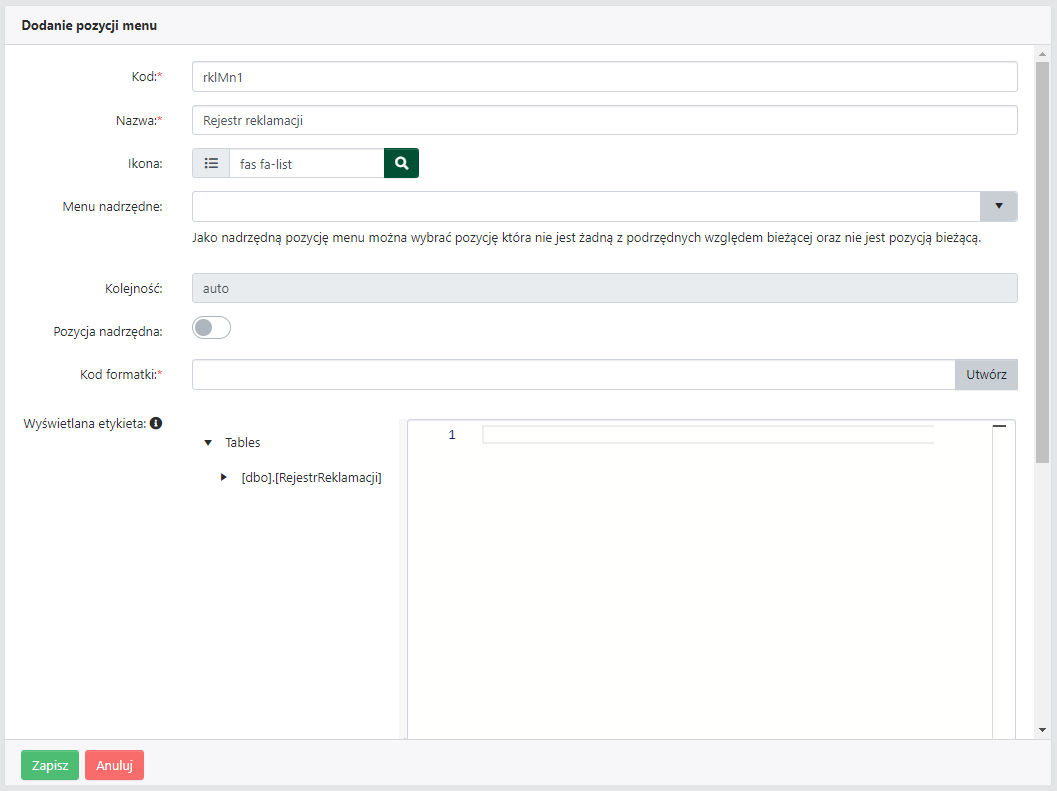Open the Menu nadrzędne dropdown arrow

click(998, 206)
